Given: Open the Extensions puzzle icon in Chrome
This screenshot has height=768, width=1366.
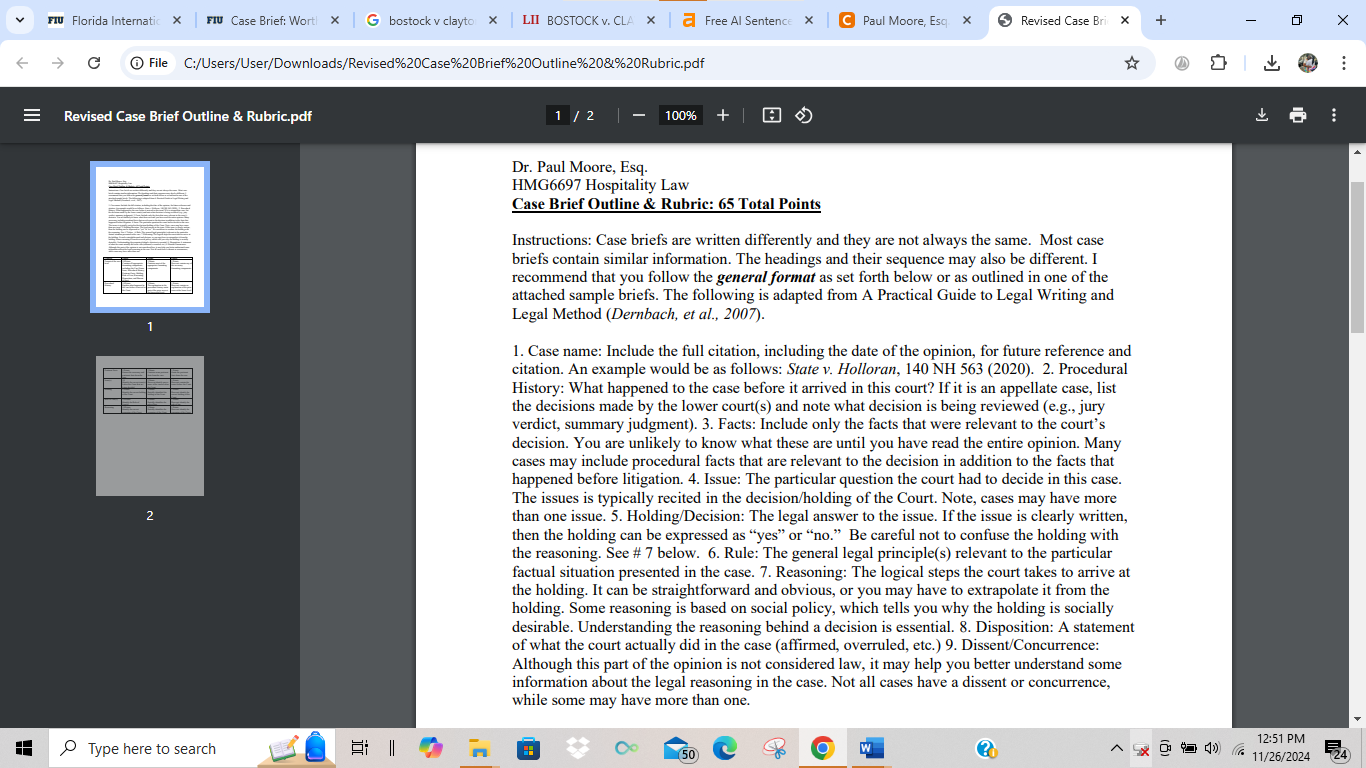Looking at the screenshot, I should click(x=1219, y=62).
